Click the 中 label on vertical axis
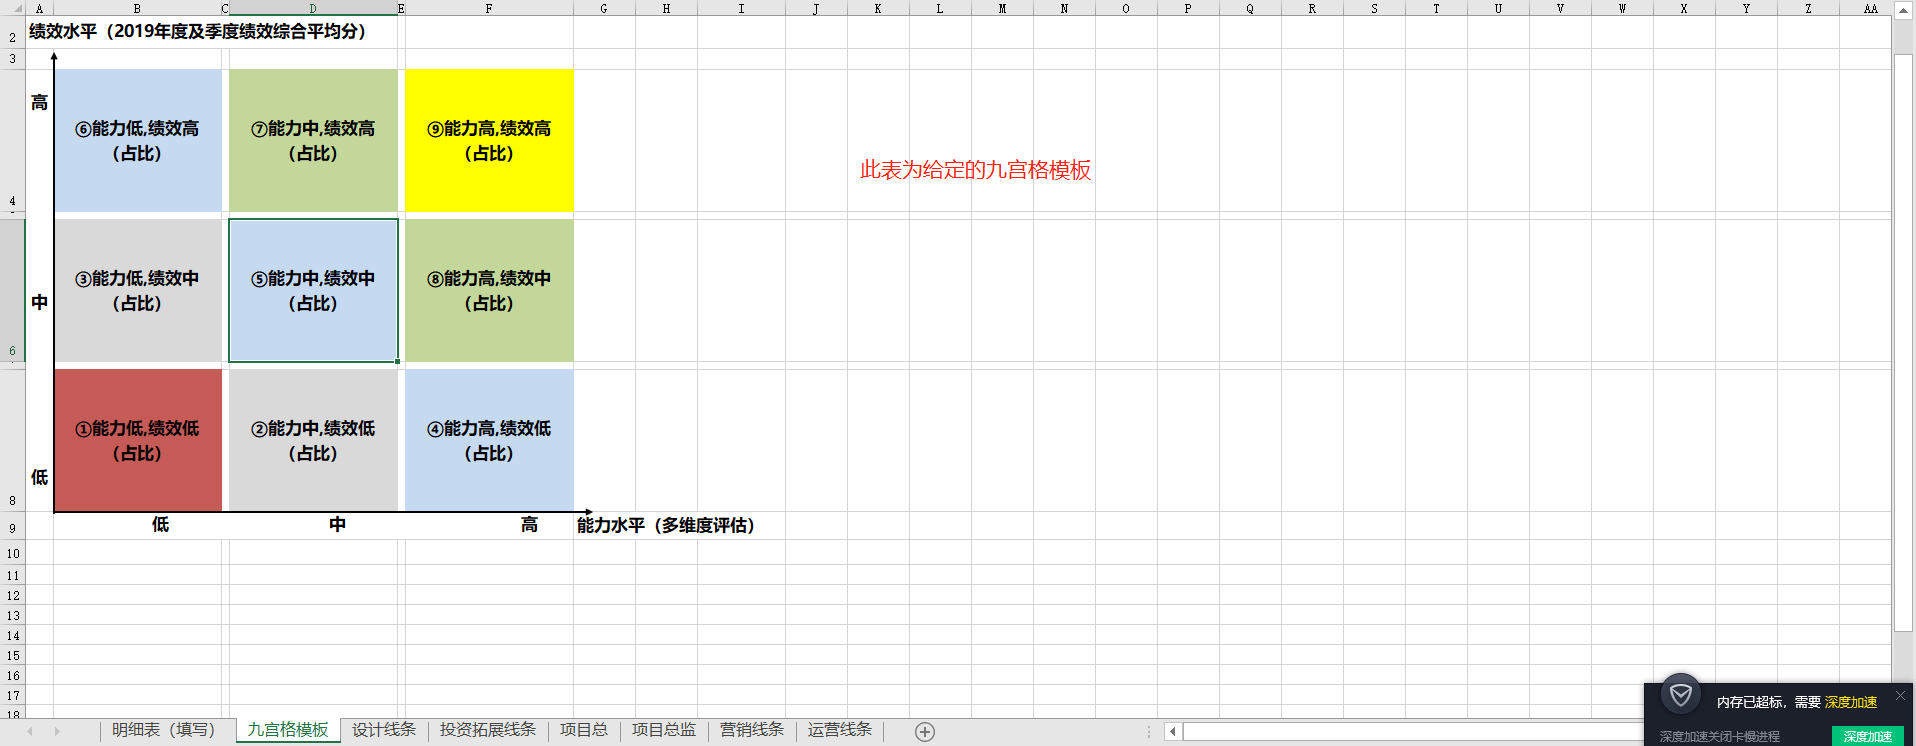Image resolution: width=1916 pixels, height=746 pixels. point(39,302)
